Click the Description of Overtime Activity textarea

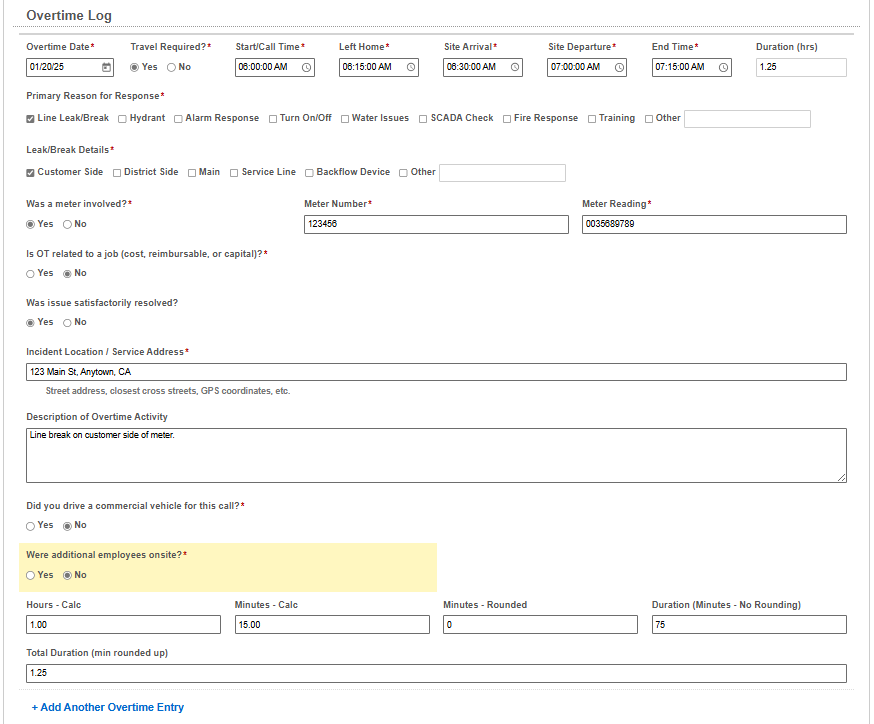(436, 456)
